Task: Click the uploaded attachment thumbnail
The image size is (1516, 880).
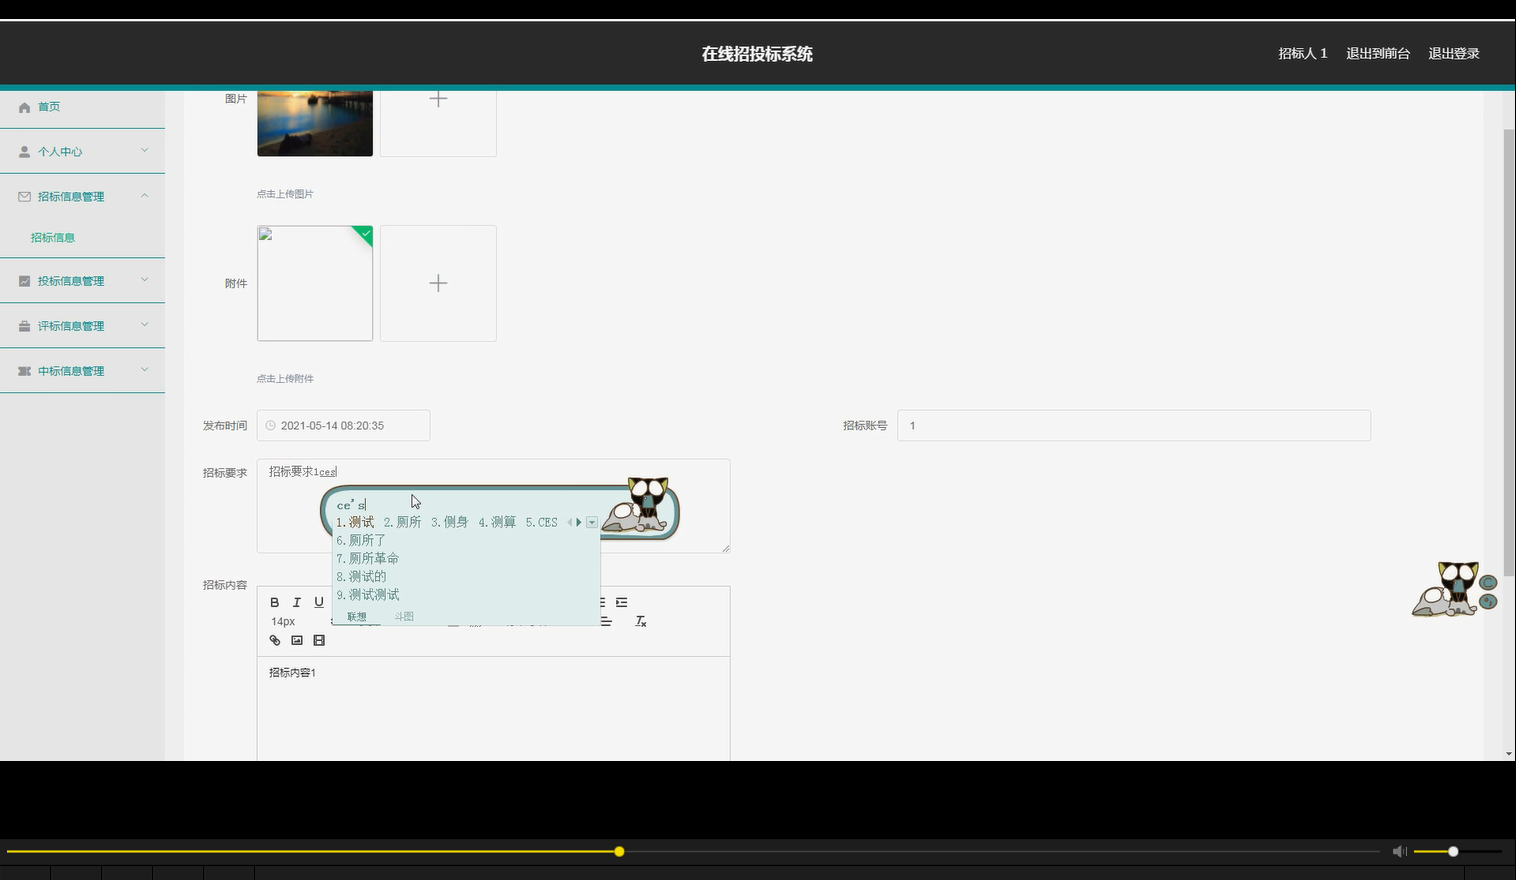Action: 315,283
